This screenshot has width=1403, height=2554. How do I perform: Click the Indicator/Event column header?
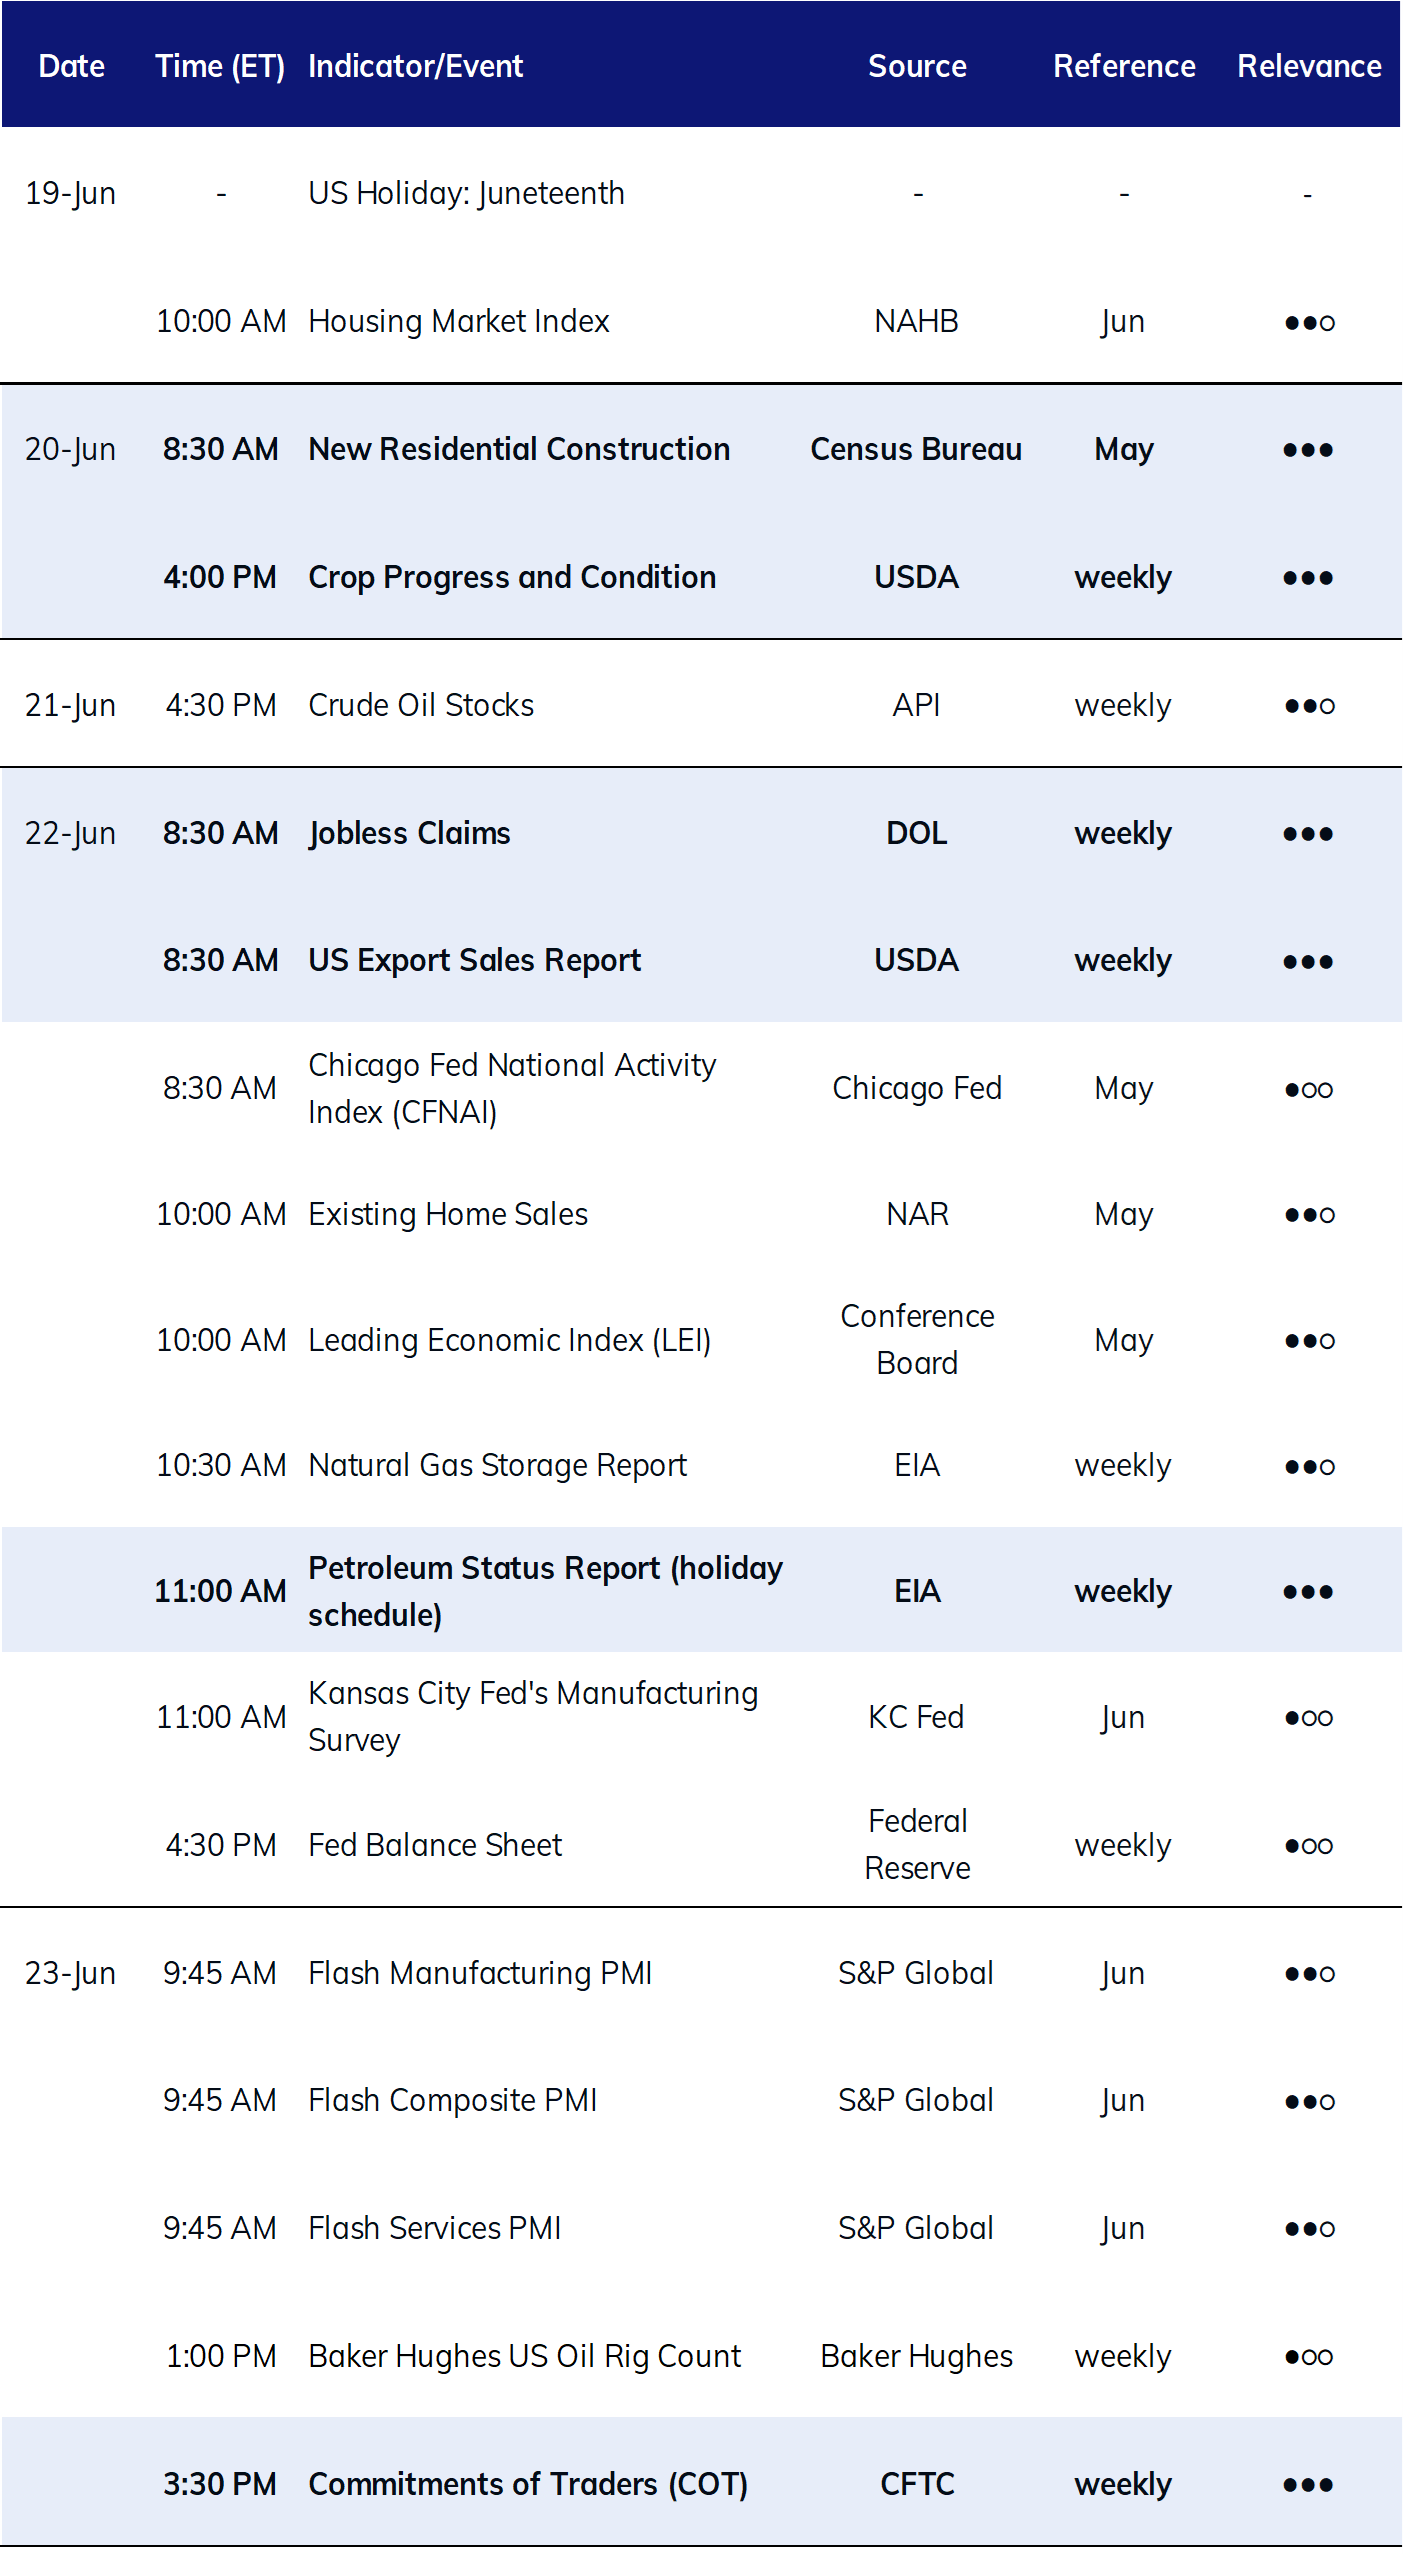[x=415, y=66]
